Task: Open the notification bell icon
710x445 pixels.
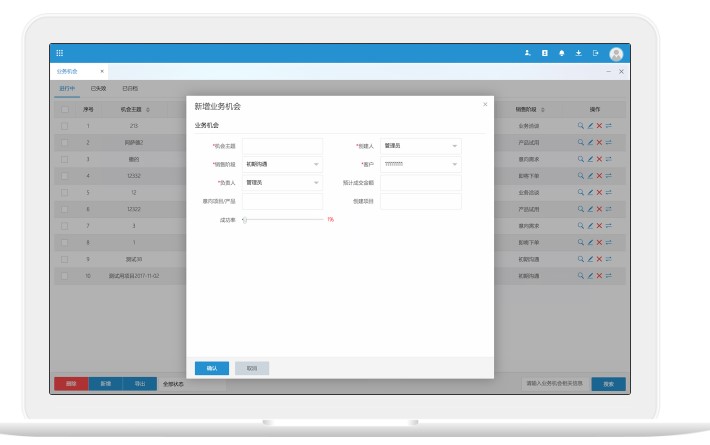Action: [x=562, y=53]
